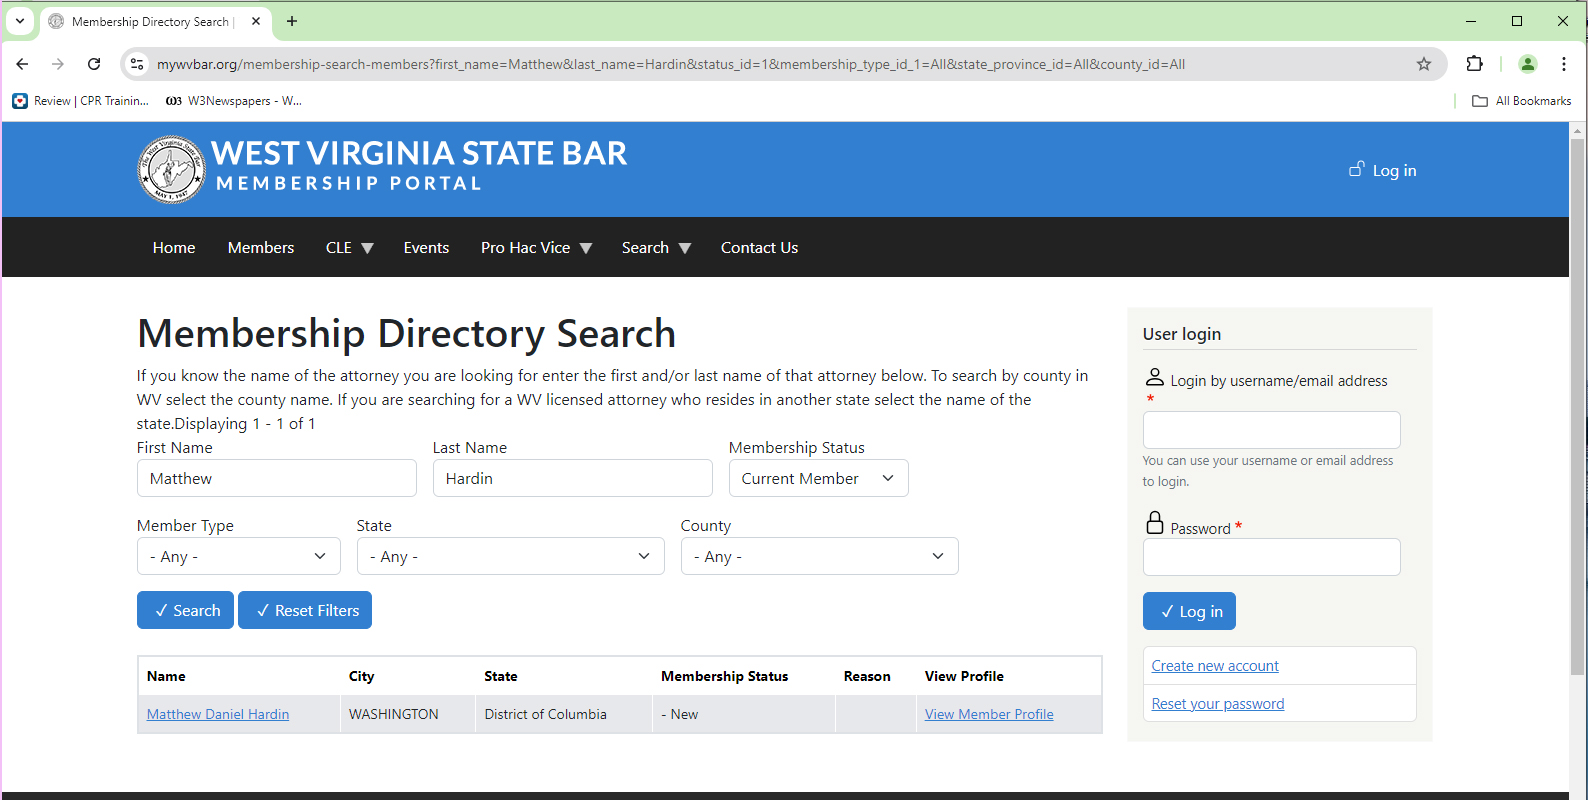The height and width of the screenshot is (800, 1588).
Task: Open the Chrome profile avatar icon
Action: [x=1527, y=64]
